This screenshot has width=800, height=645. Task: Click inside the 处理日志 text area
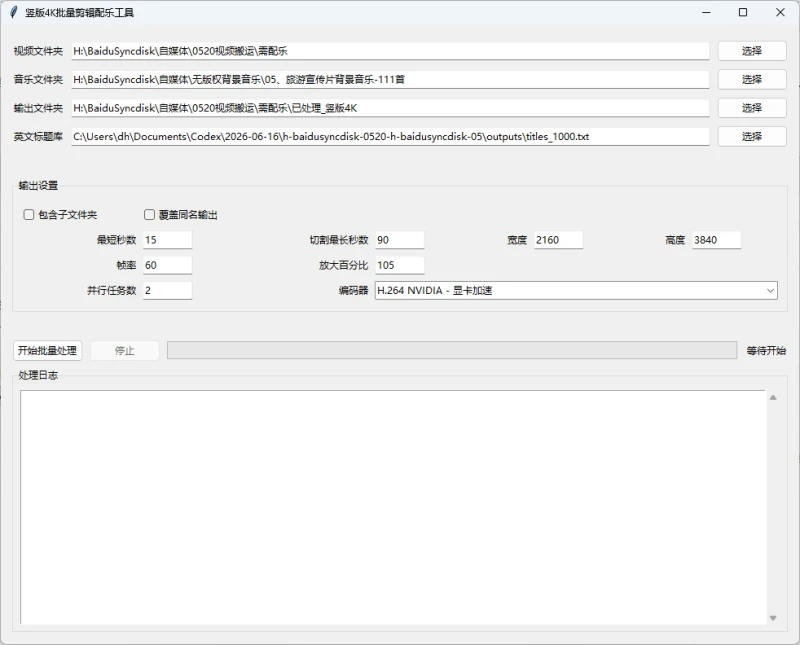tap(393, 507)
